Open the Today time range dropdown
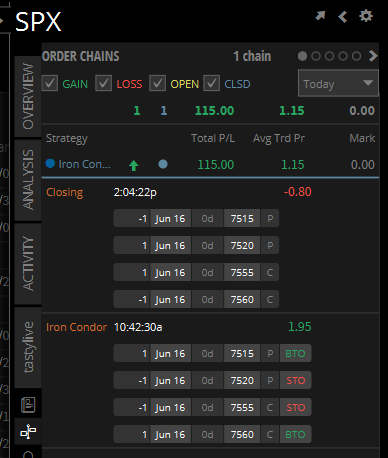Screen dimensions: 388x458 [x=338, y=83]
